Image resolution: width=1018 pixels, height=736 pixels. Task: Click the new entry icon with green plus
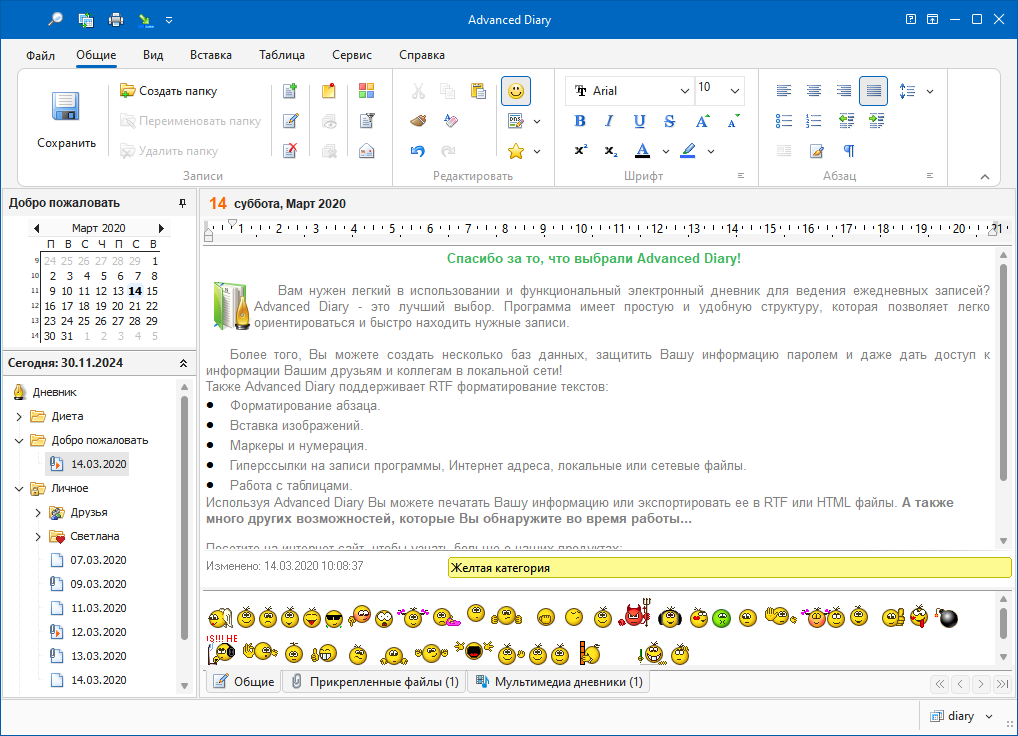click(x=290, y=91)
